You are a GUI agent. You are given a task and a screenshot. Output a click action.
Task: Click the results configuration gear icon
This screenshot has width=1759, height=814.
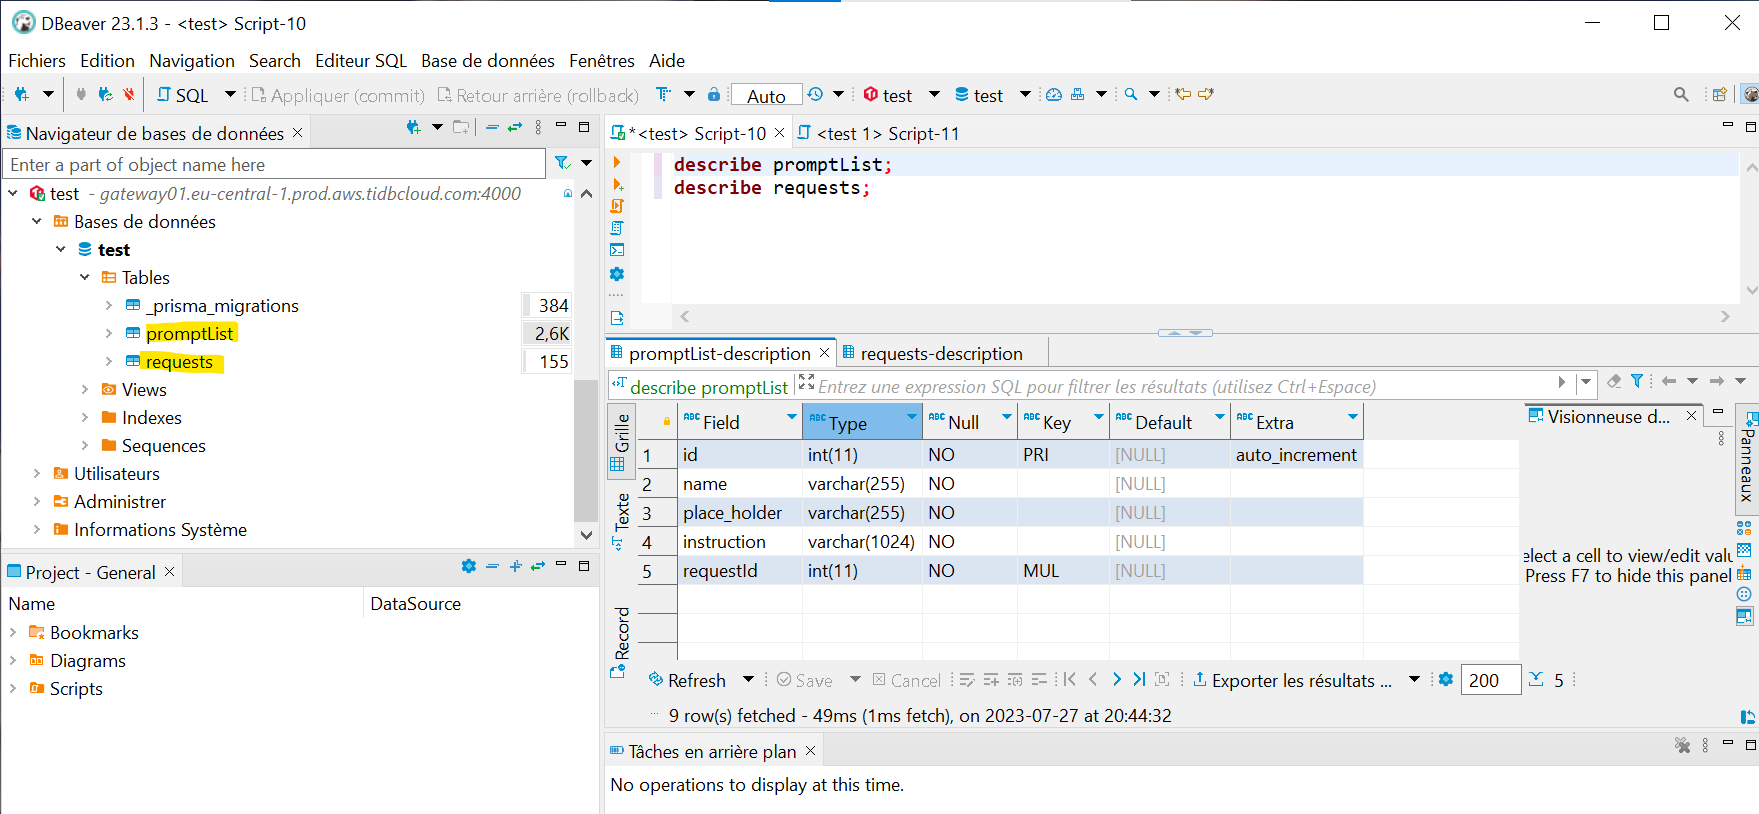[1446, 679]
